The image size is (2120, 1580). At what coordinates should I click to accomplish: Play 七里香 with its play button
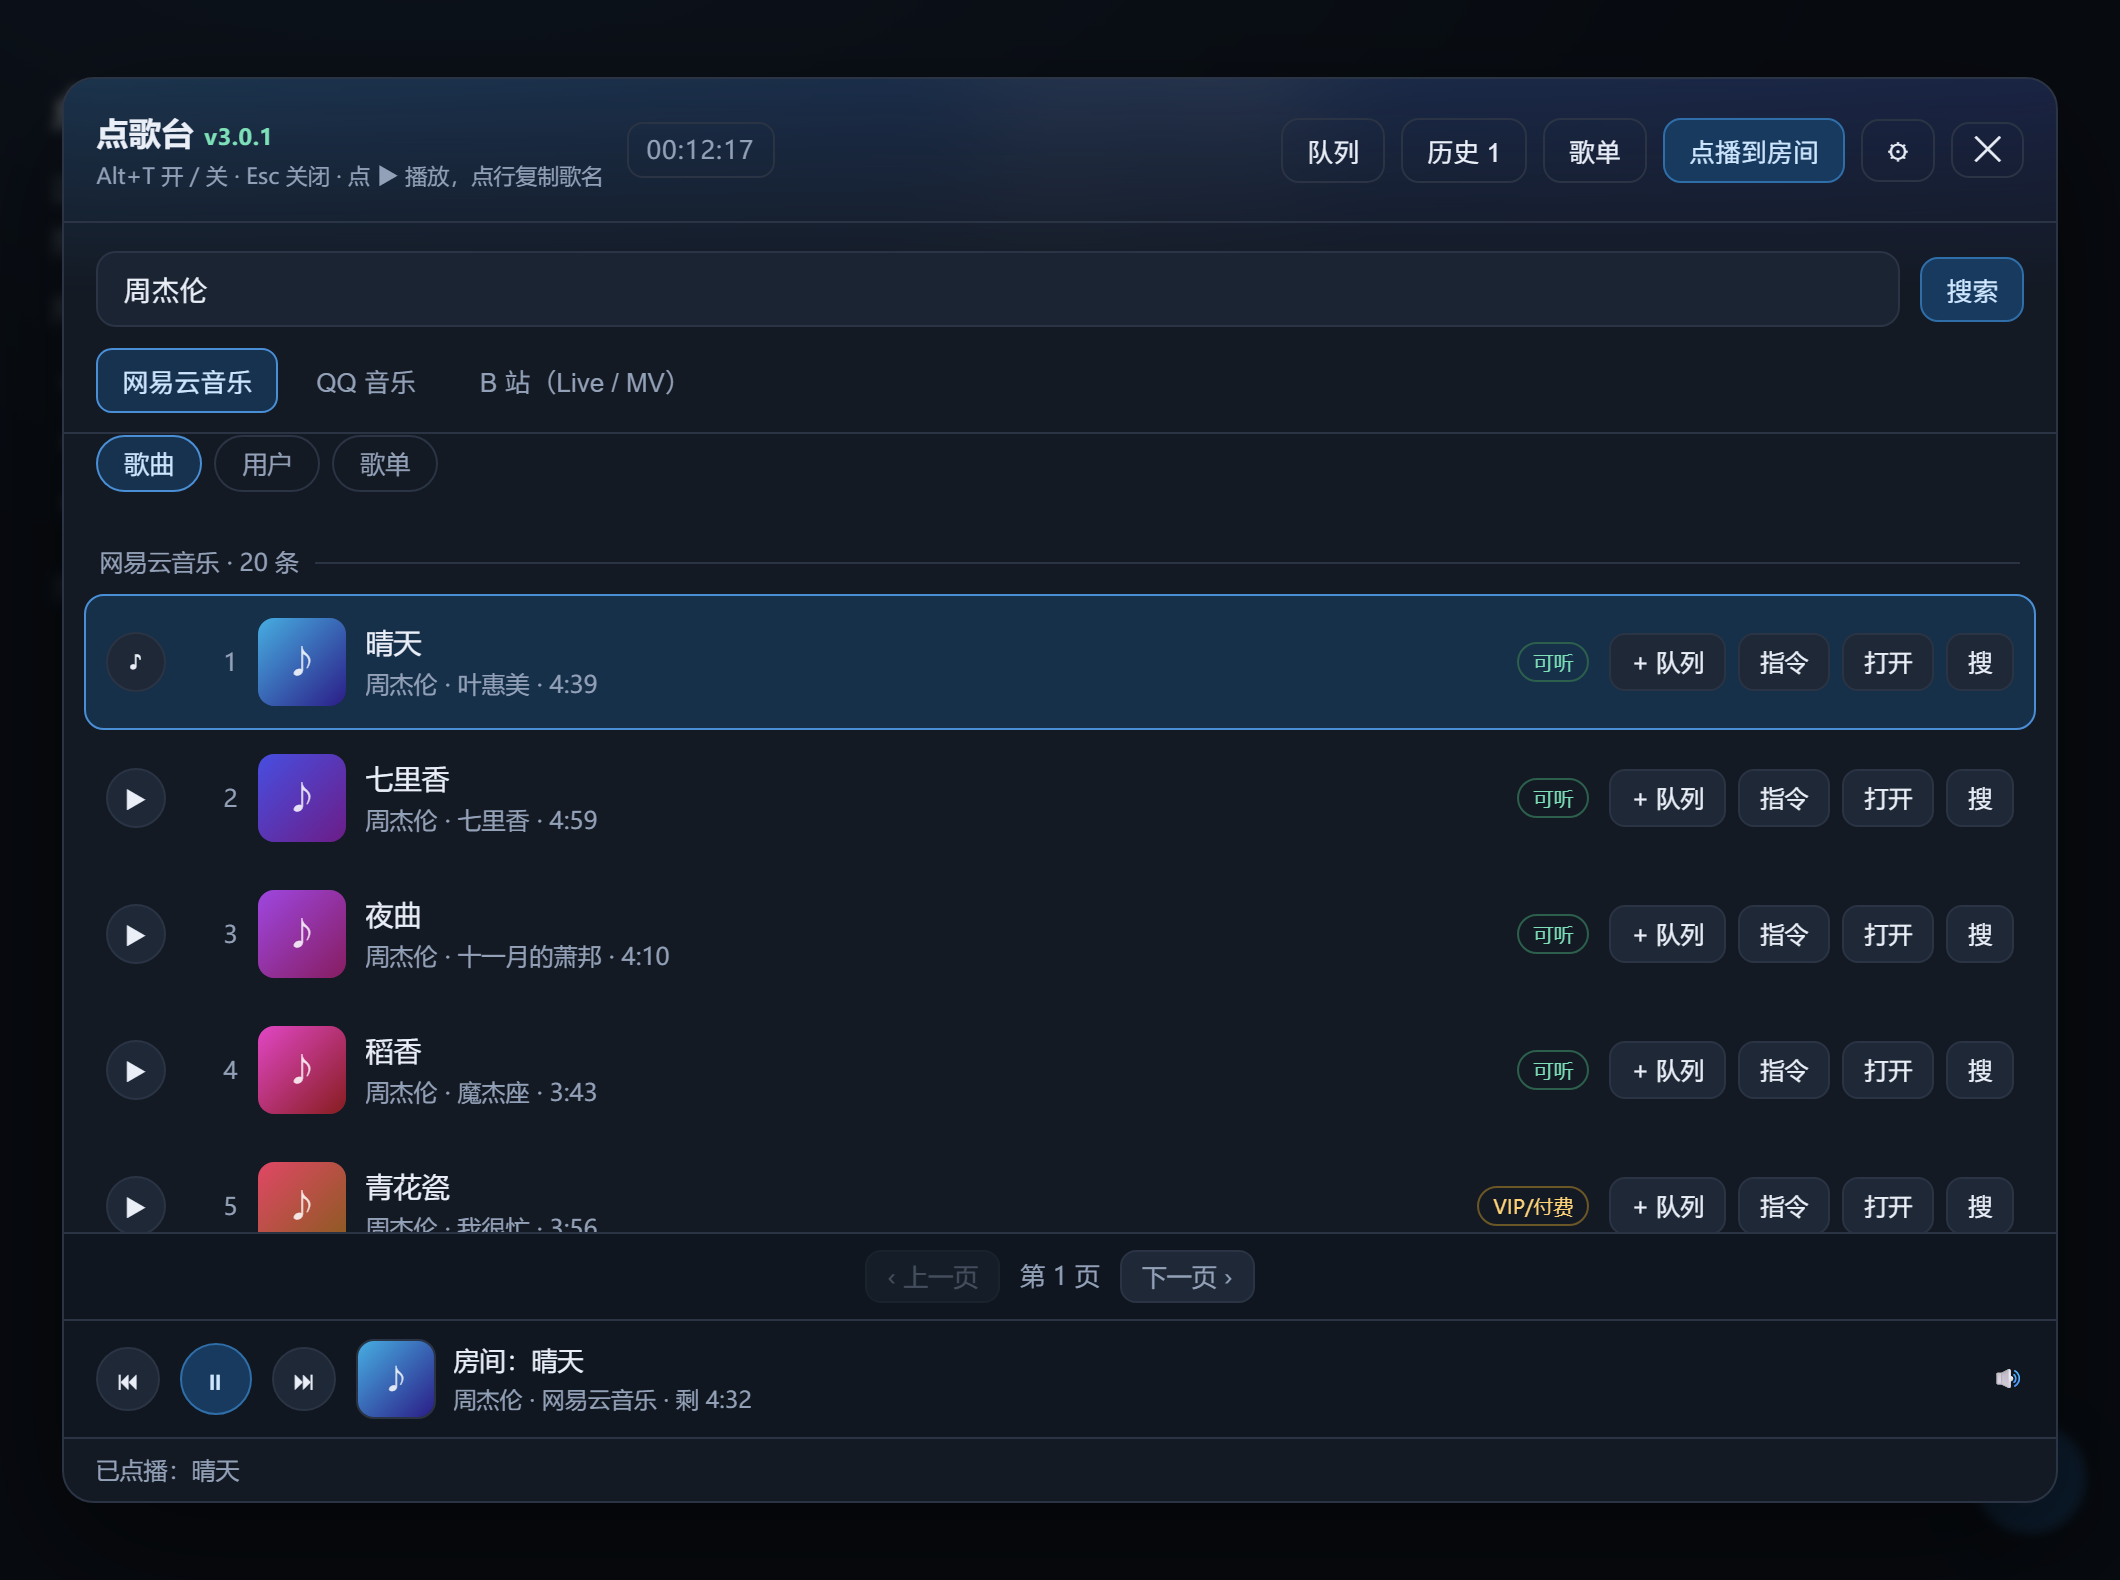[136, 798]
